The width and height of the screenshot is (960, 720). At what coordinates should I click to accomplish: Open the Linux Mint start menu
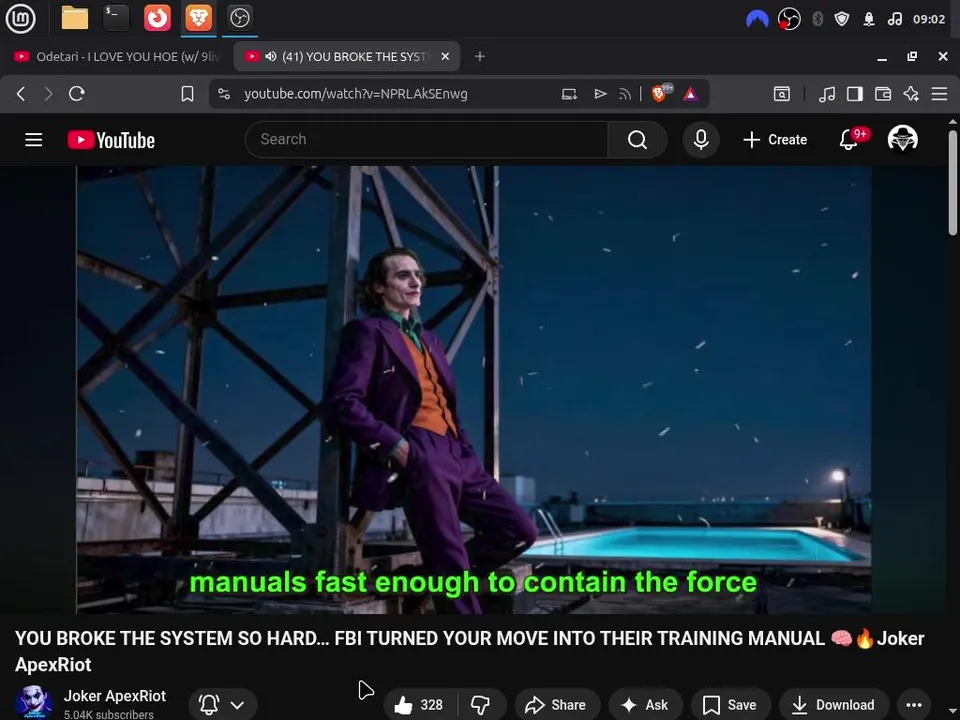click(x=20, y=18)
